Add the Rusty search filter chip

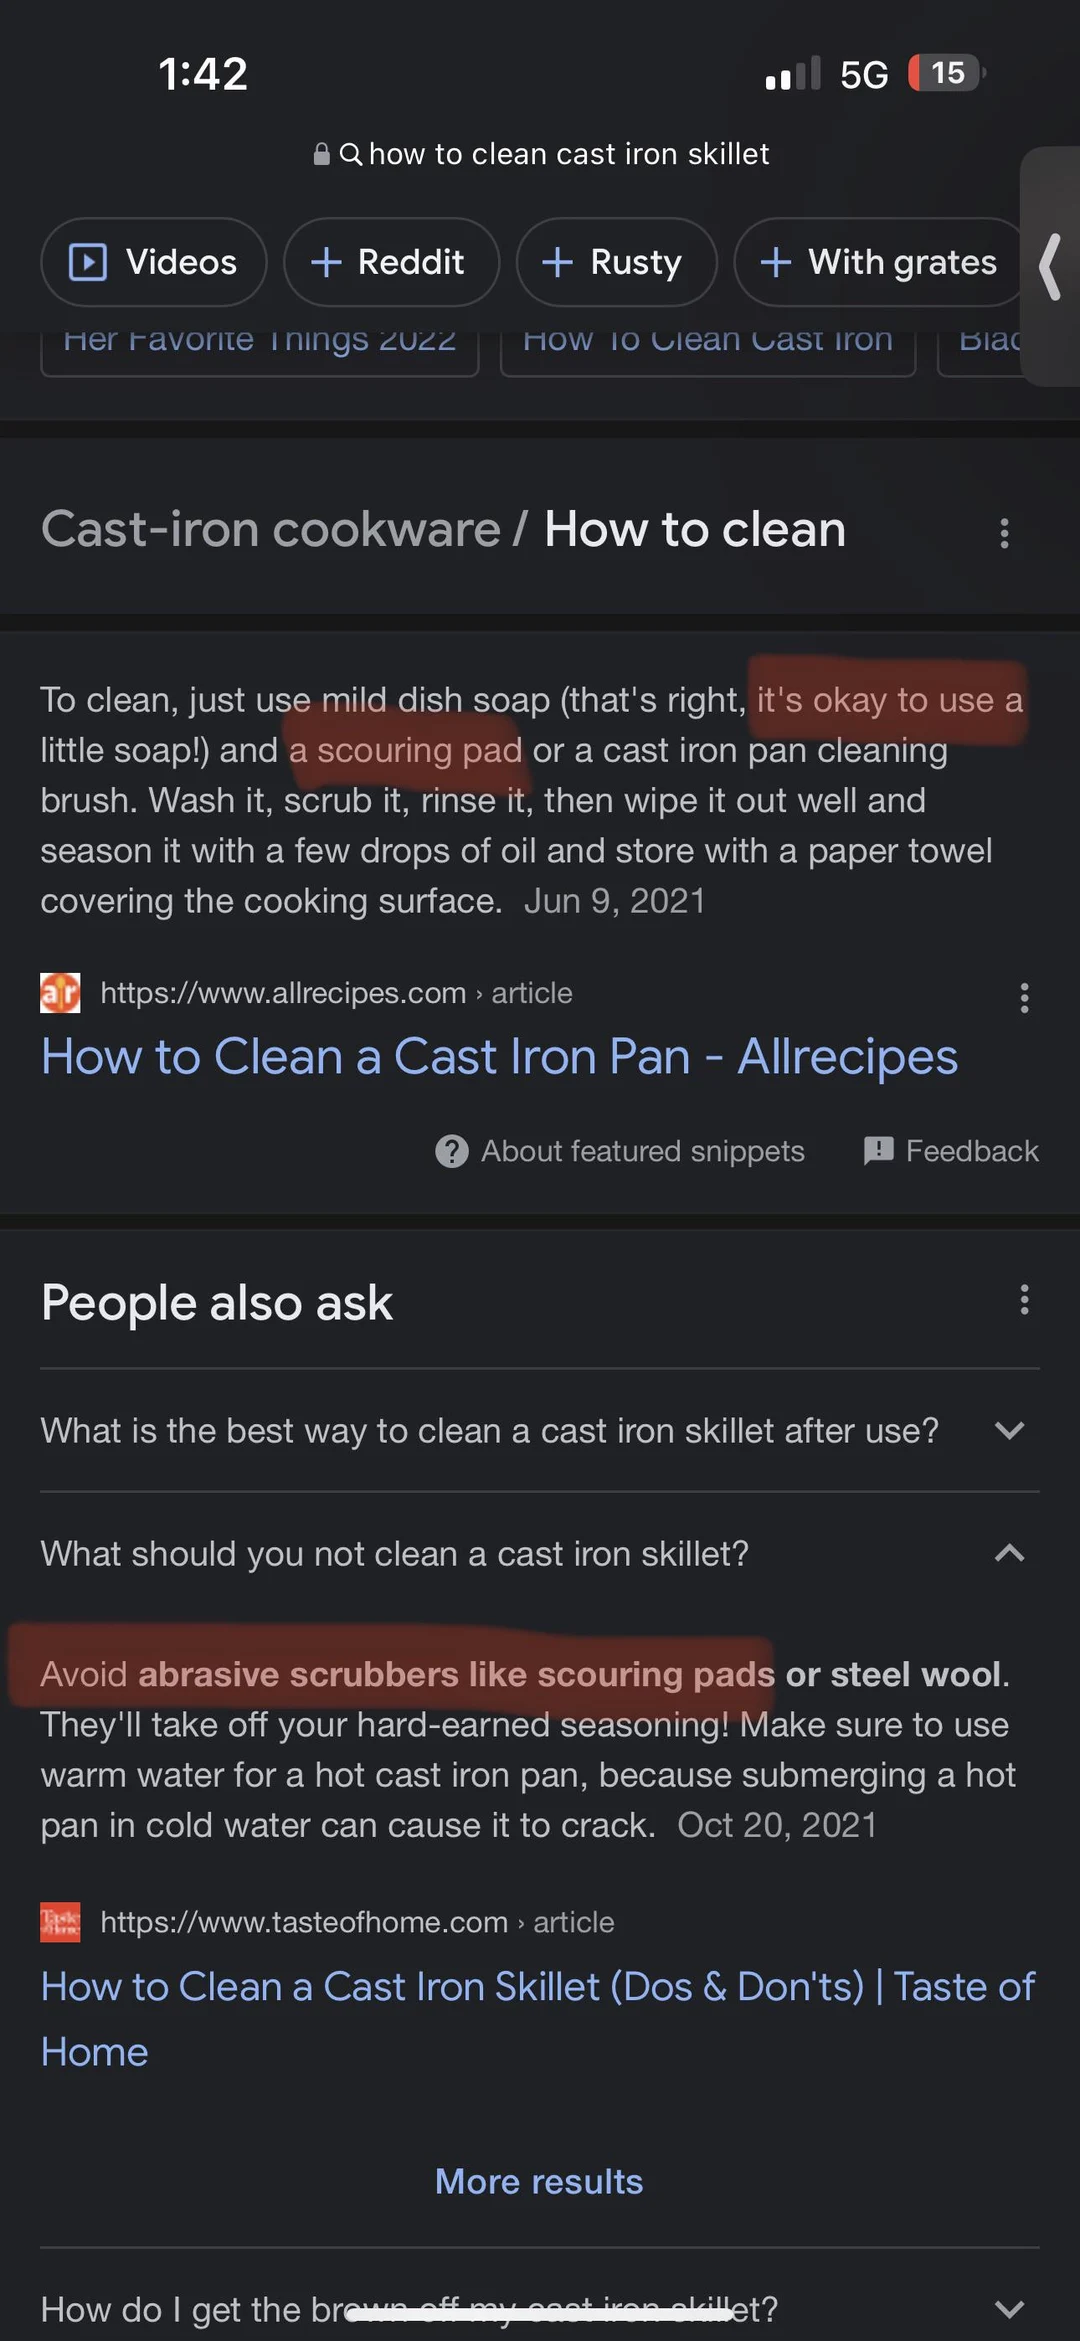click(x=616, y=262)
